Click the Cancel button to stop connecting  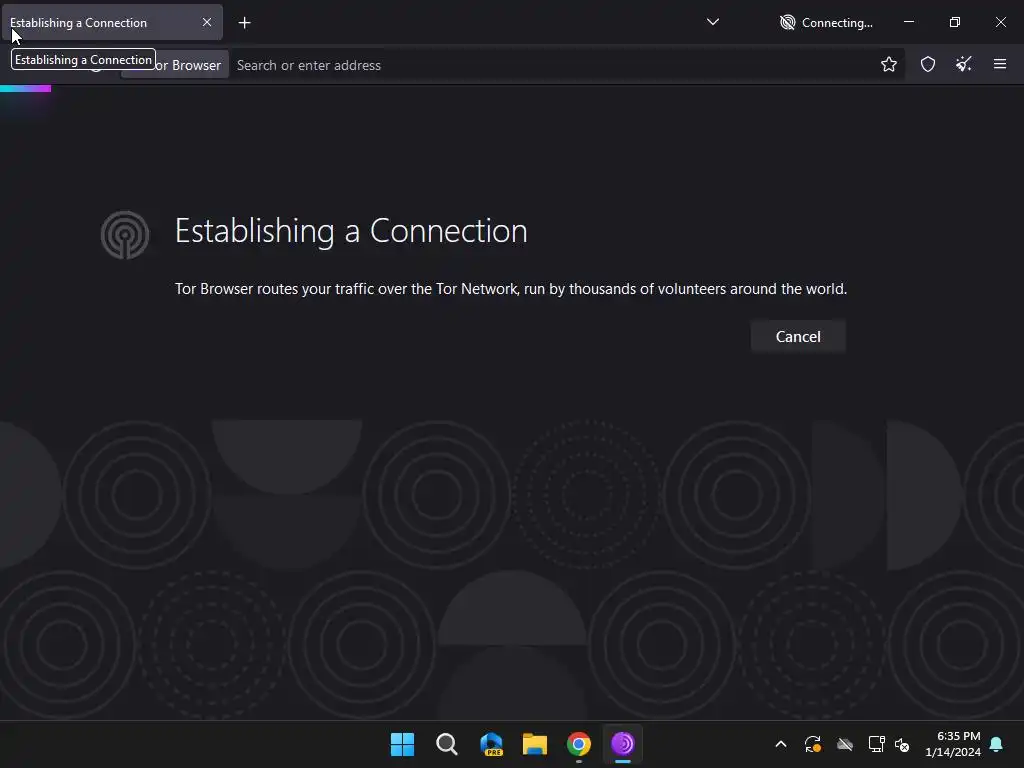pos(797,336)
